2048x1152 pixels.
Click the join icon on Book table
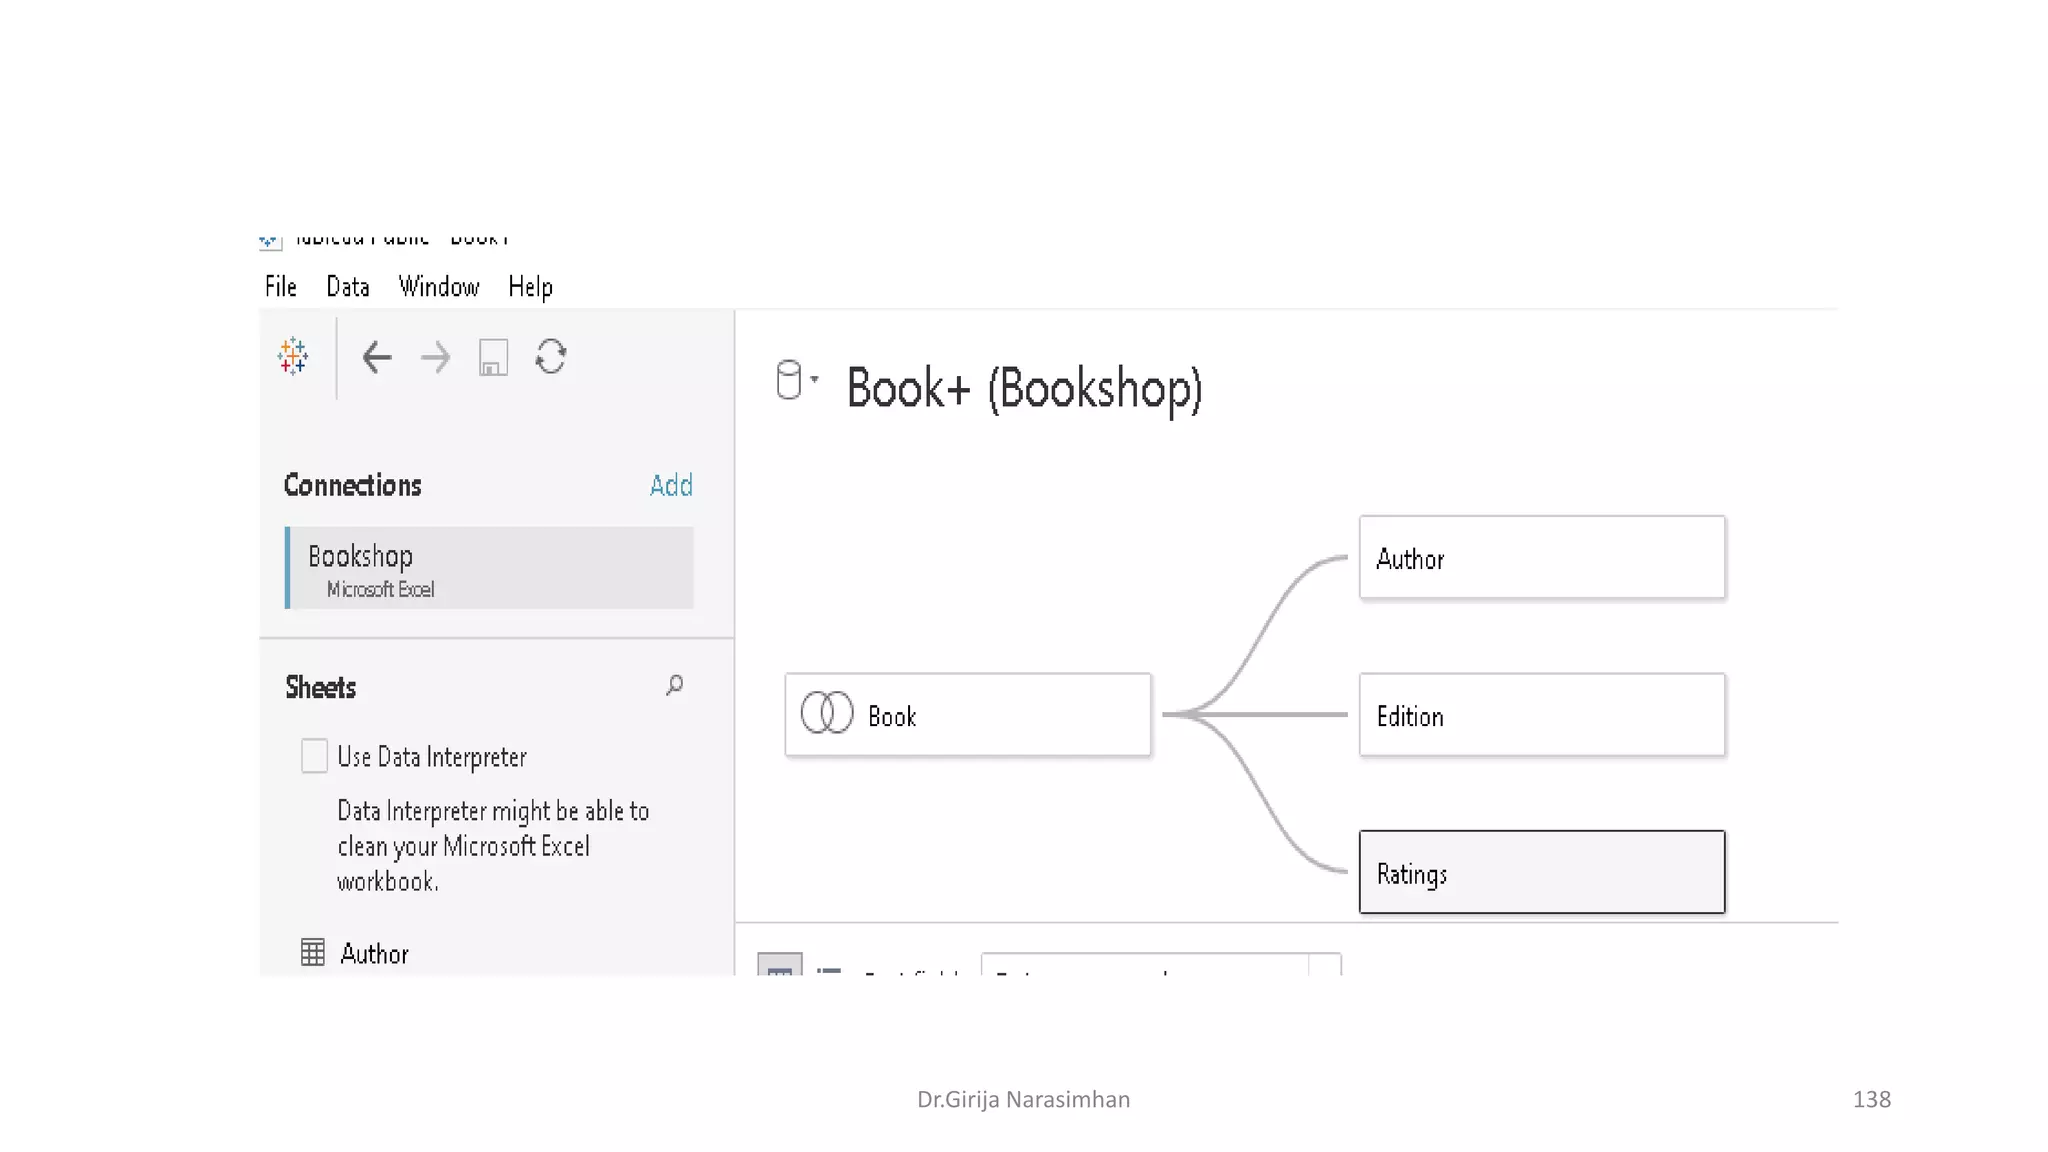click(x=827, y=714)
